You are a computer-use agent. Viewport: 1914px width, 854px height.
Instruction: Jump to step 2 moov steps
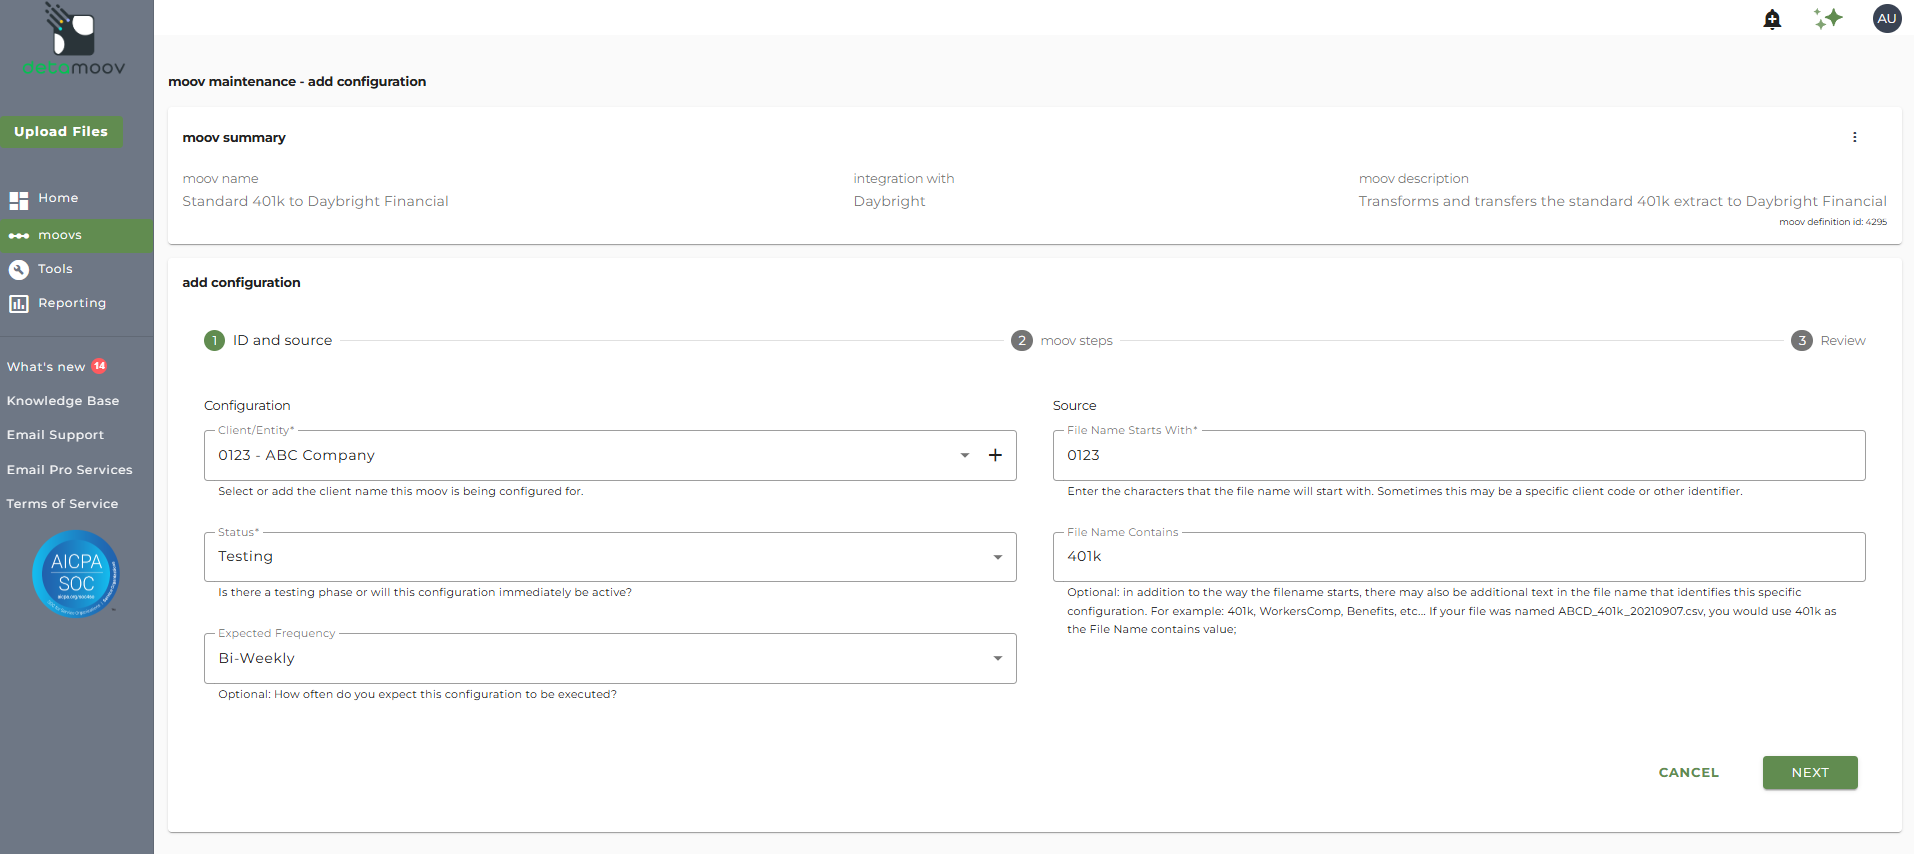pos(1062,341)
